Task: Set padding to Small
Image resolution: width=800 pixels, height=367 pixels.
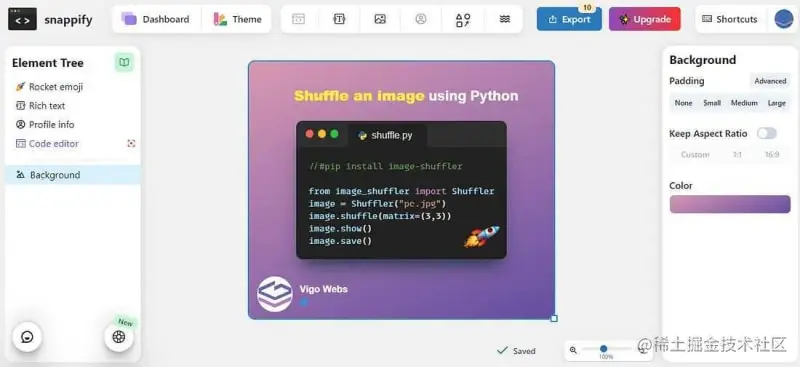Action: click(x=712, y=103)
